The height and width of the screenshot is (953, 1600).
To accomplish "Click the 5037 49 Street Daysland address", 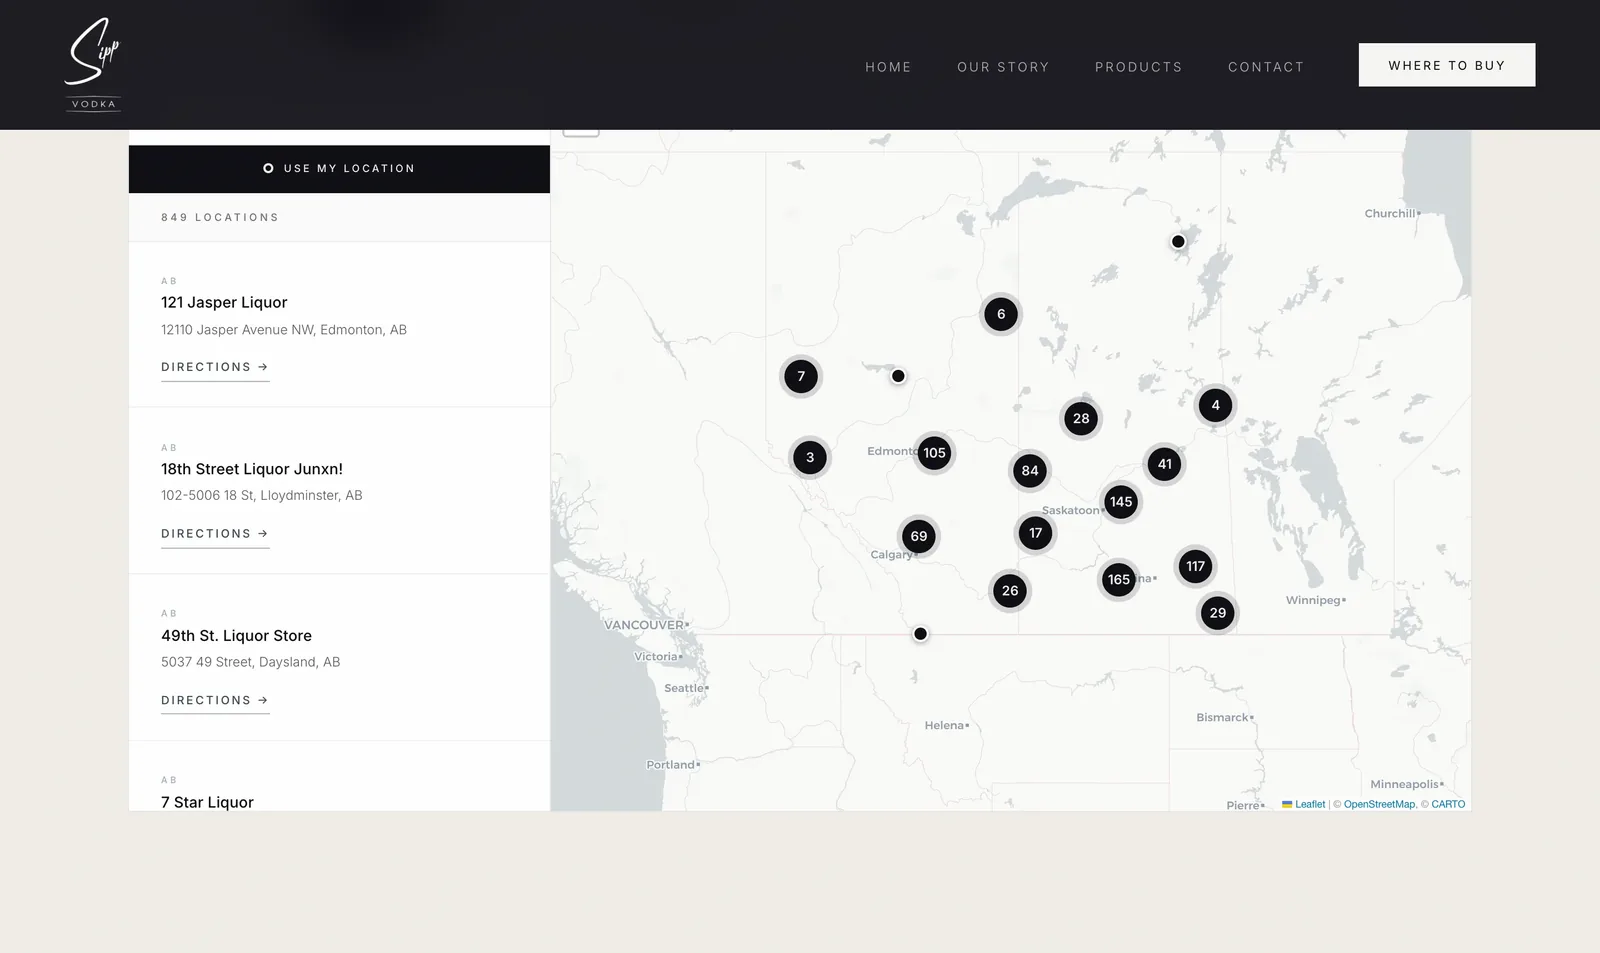I will [x=251, y=662].
